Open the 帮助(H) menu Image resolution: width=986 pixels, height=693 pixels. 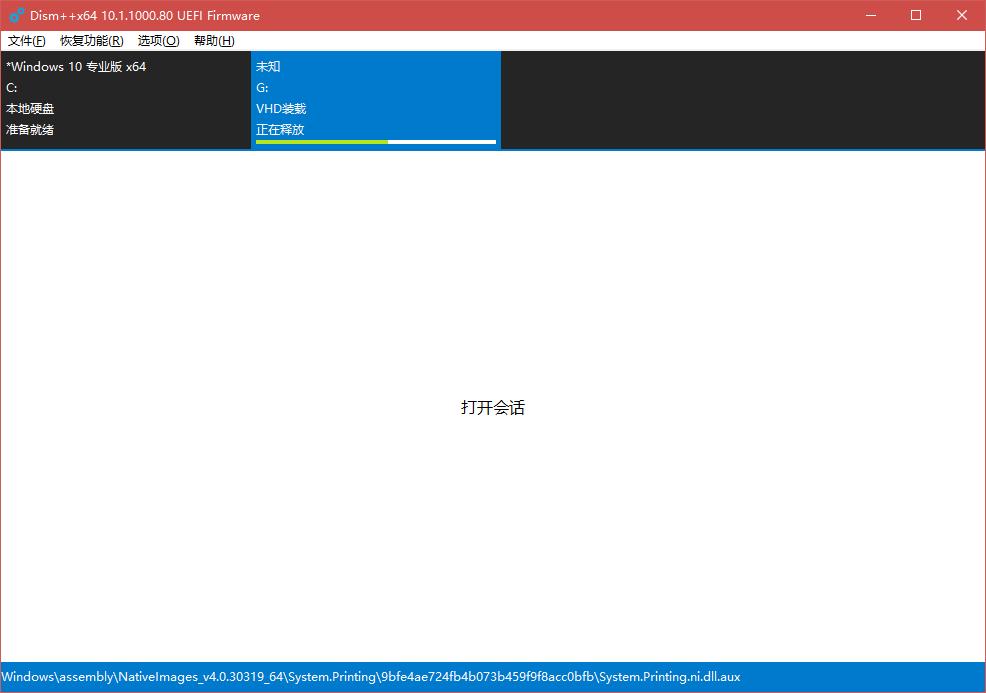tap(214, 41)
